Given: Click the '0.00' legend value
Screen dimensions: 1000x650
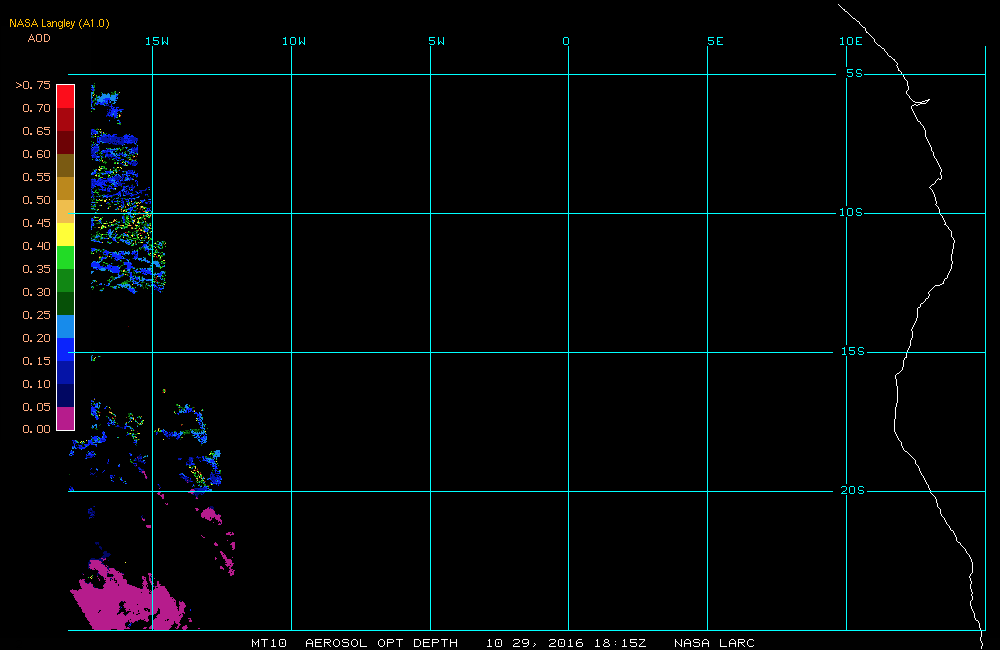Looking at the screenshot, I should click(x=36, y=429).
